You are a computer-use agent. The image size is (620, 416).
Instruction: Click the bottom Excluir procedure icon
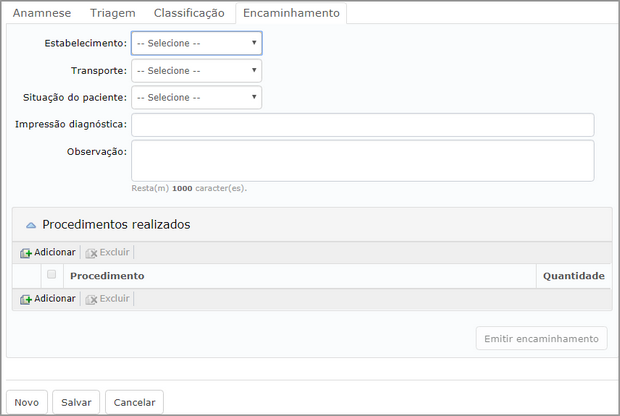[91, 299]
